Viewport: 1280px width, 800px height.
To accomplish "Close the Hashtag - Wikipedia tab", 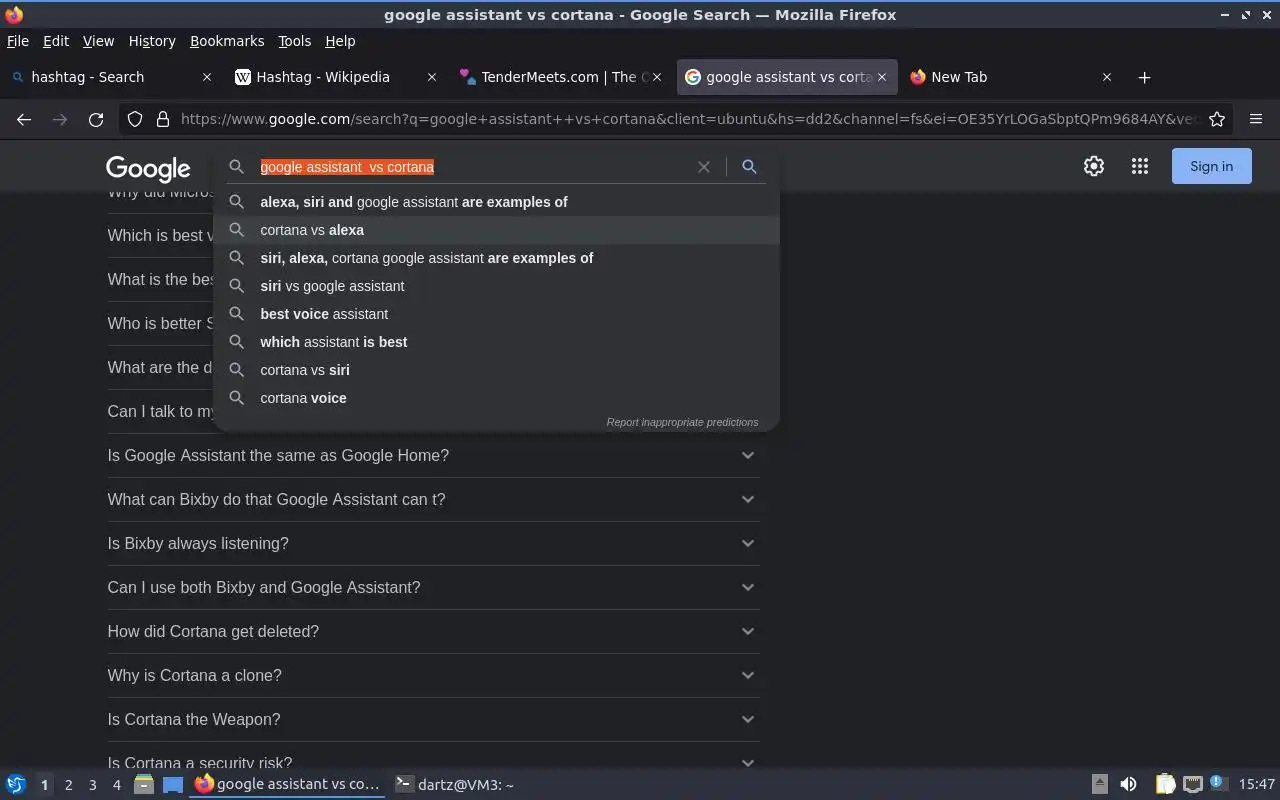I will (432, 77).
